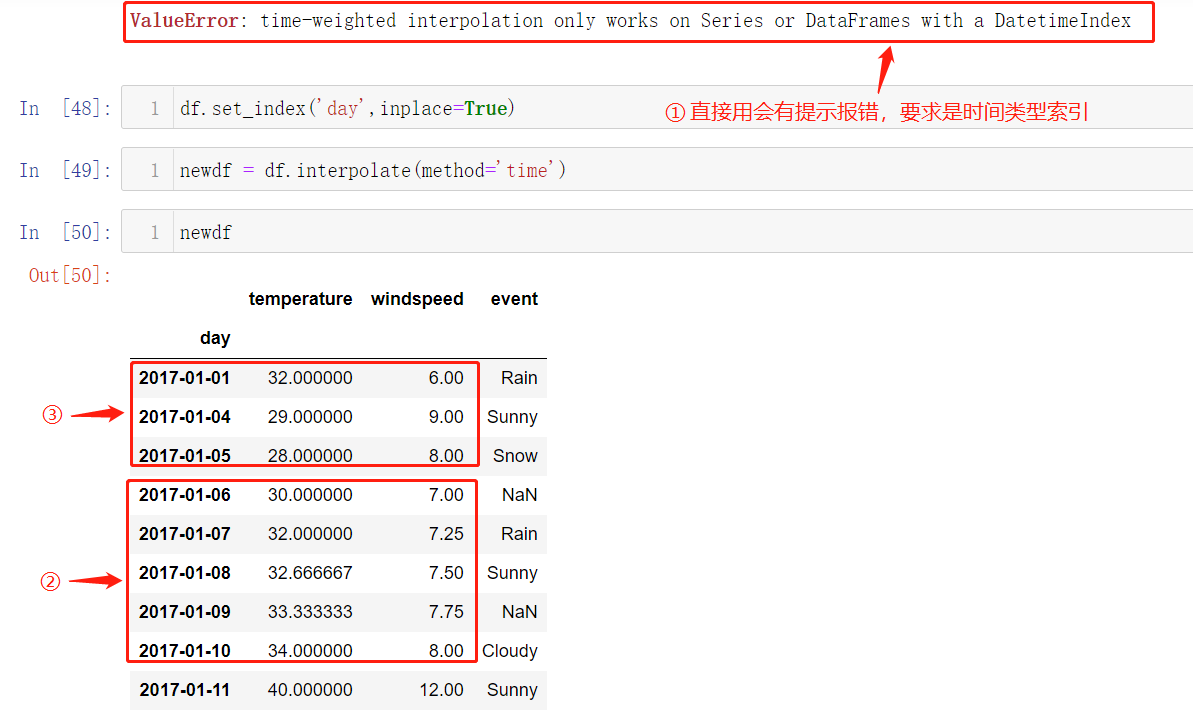Click event Sunny in 2017-01-11 row

[512, 690]
